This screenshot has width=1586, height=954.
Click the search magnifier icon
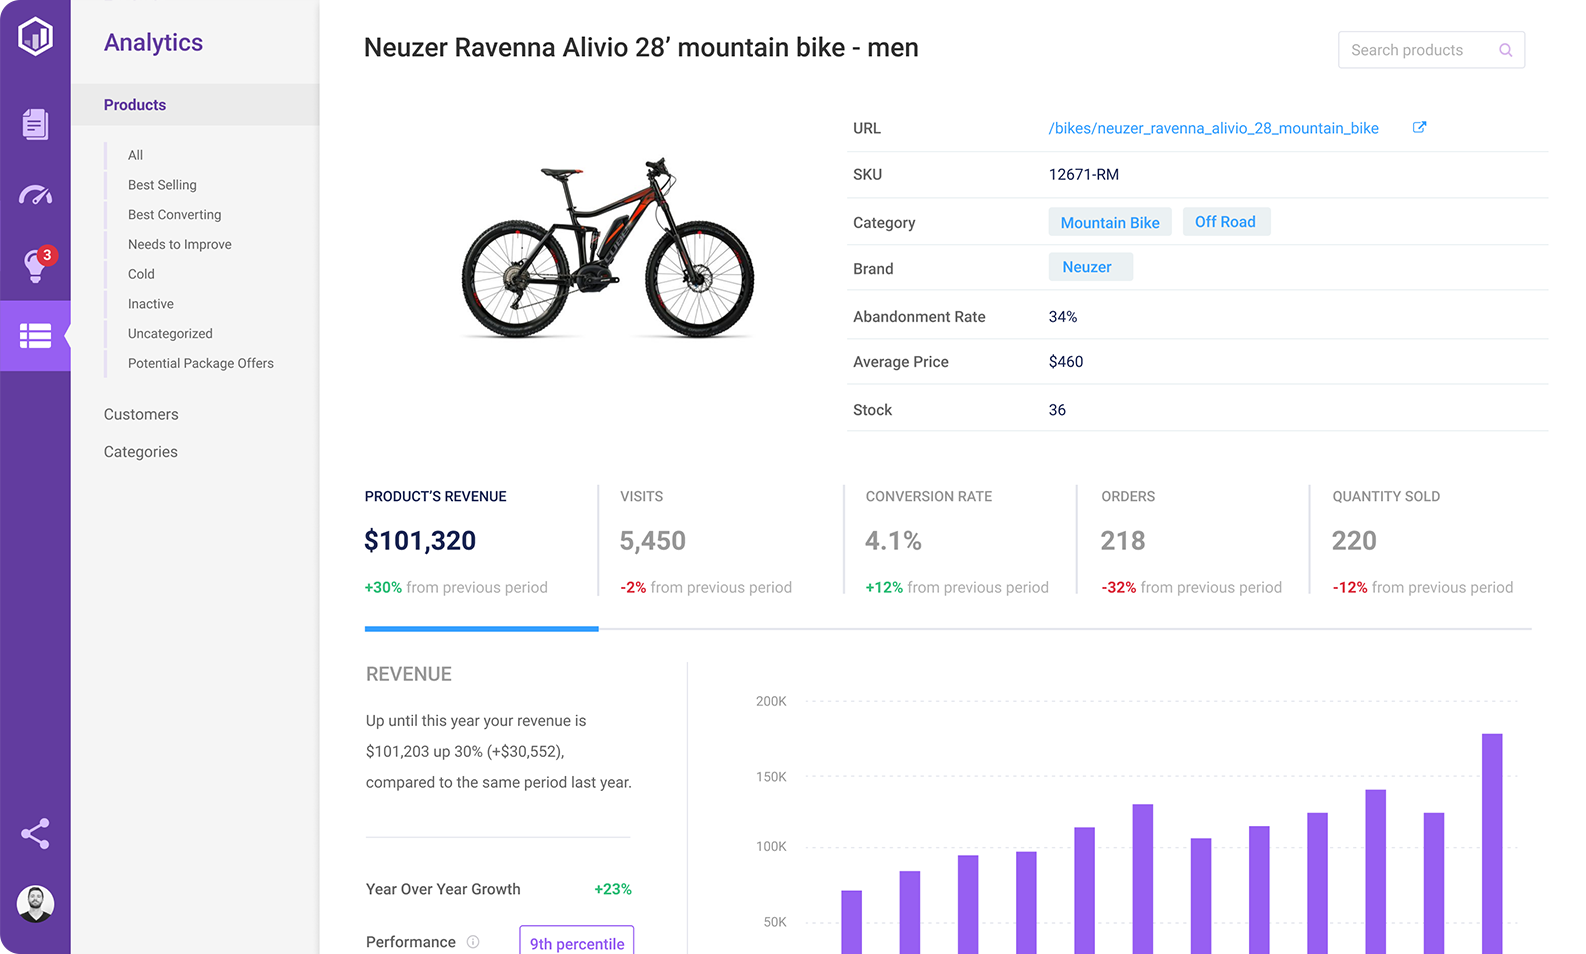click(1505, 50)
